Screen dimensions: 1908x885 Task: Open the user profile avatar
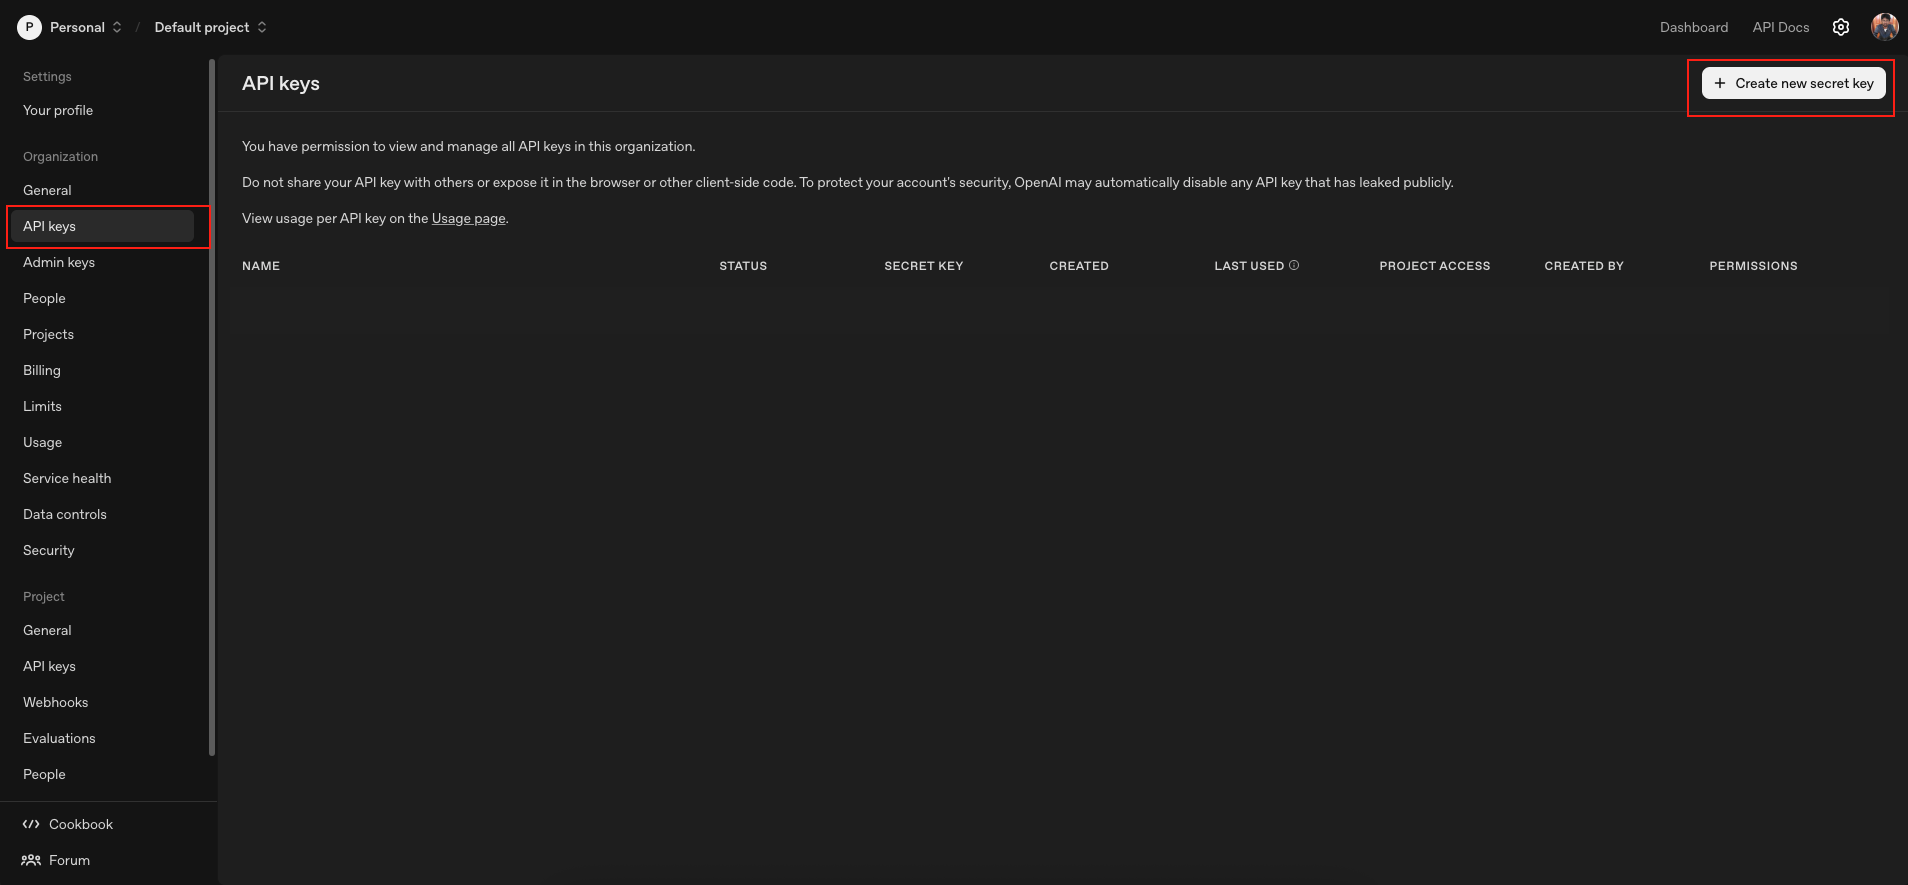1885,27
